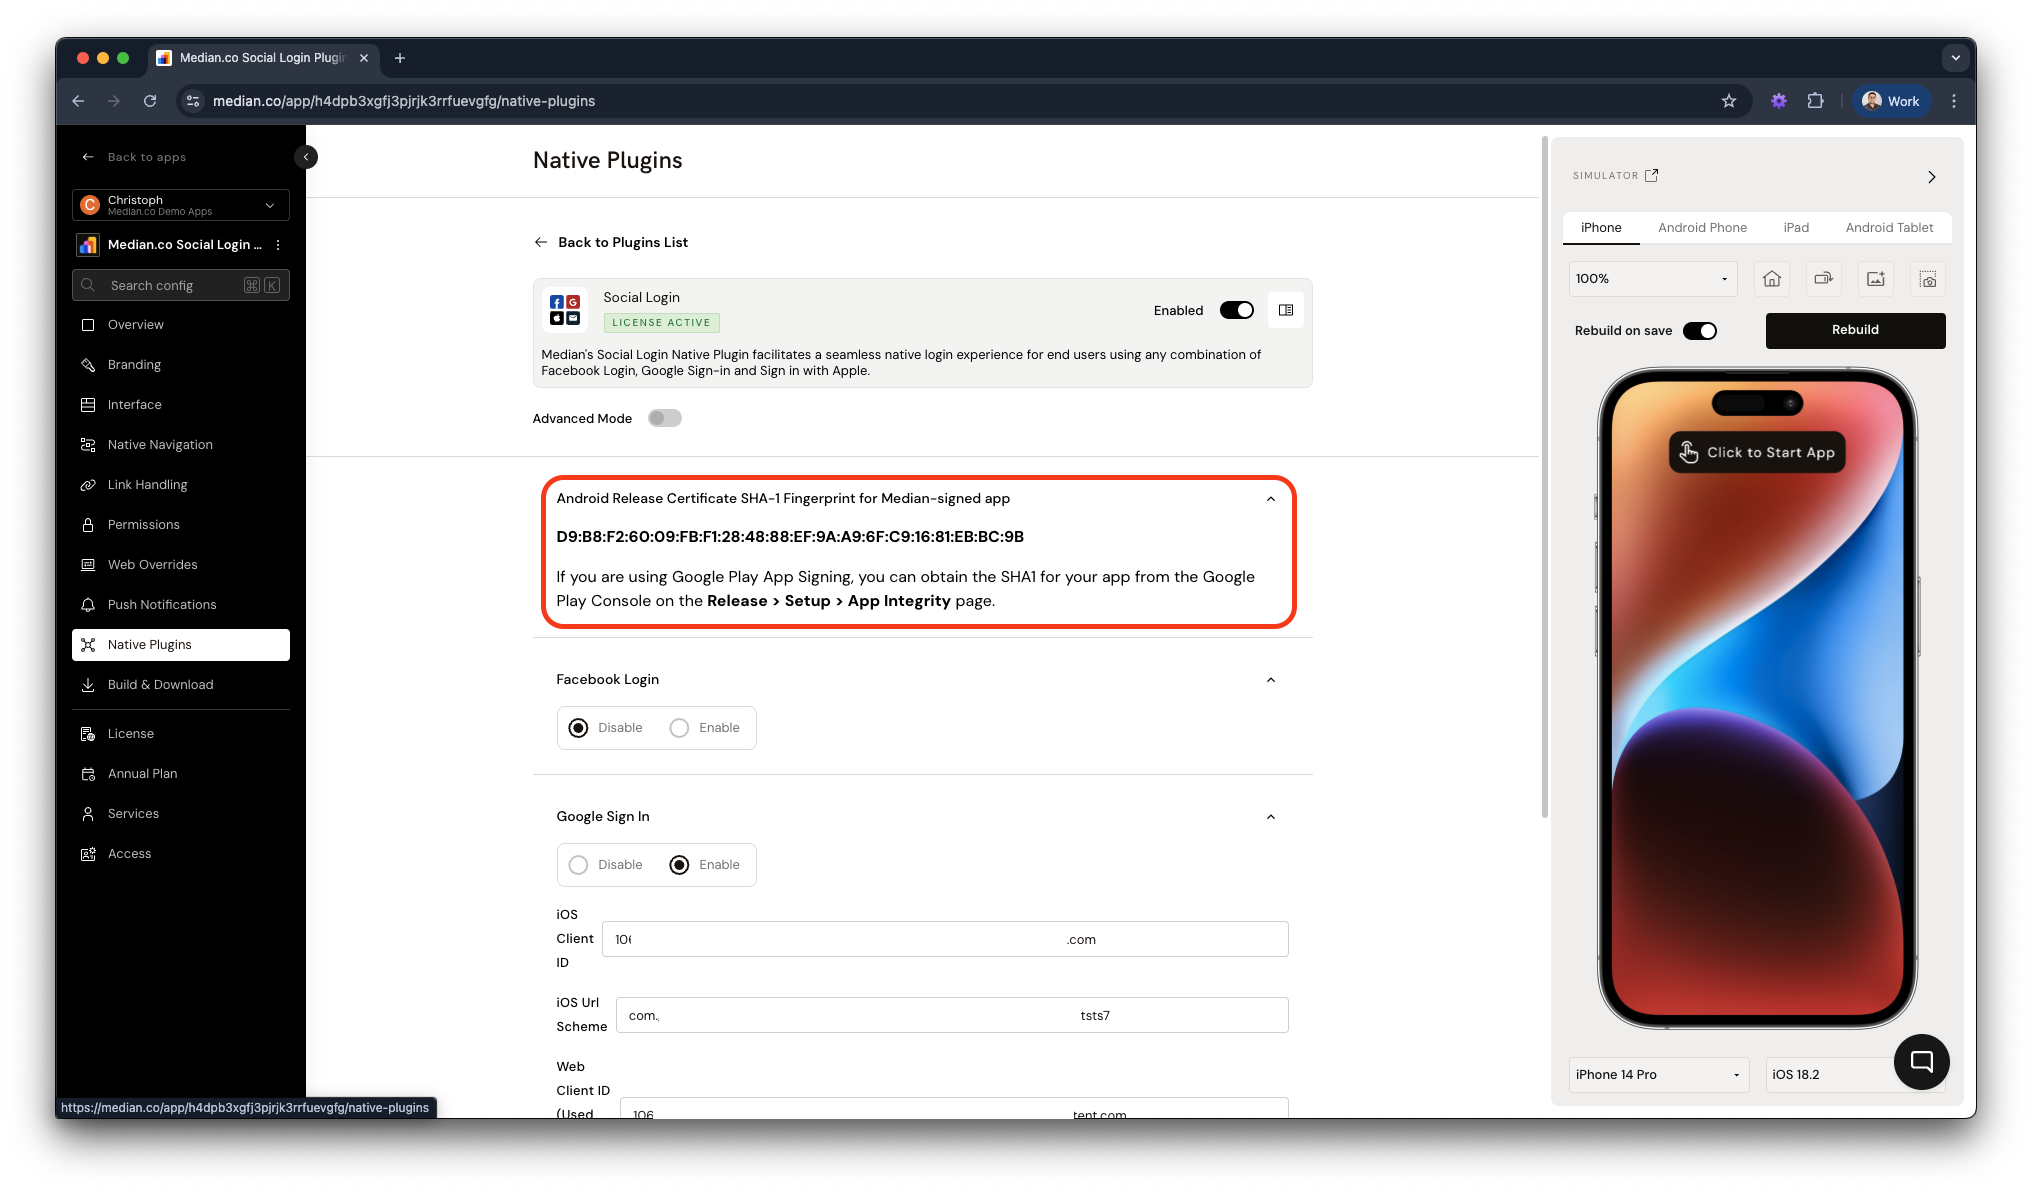Click the Push Notifications bell icon
Screen dimensions: 2032x1192
coord(88,605)
